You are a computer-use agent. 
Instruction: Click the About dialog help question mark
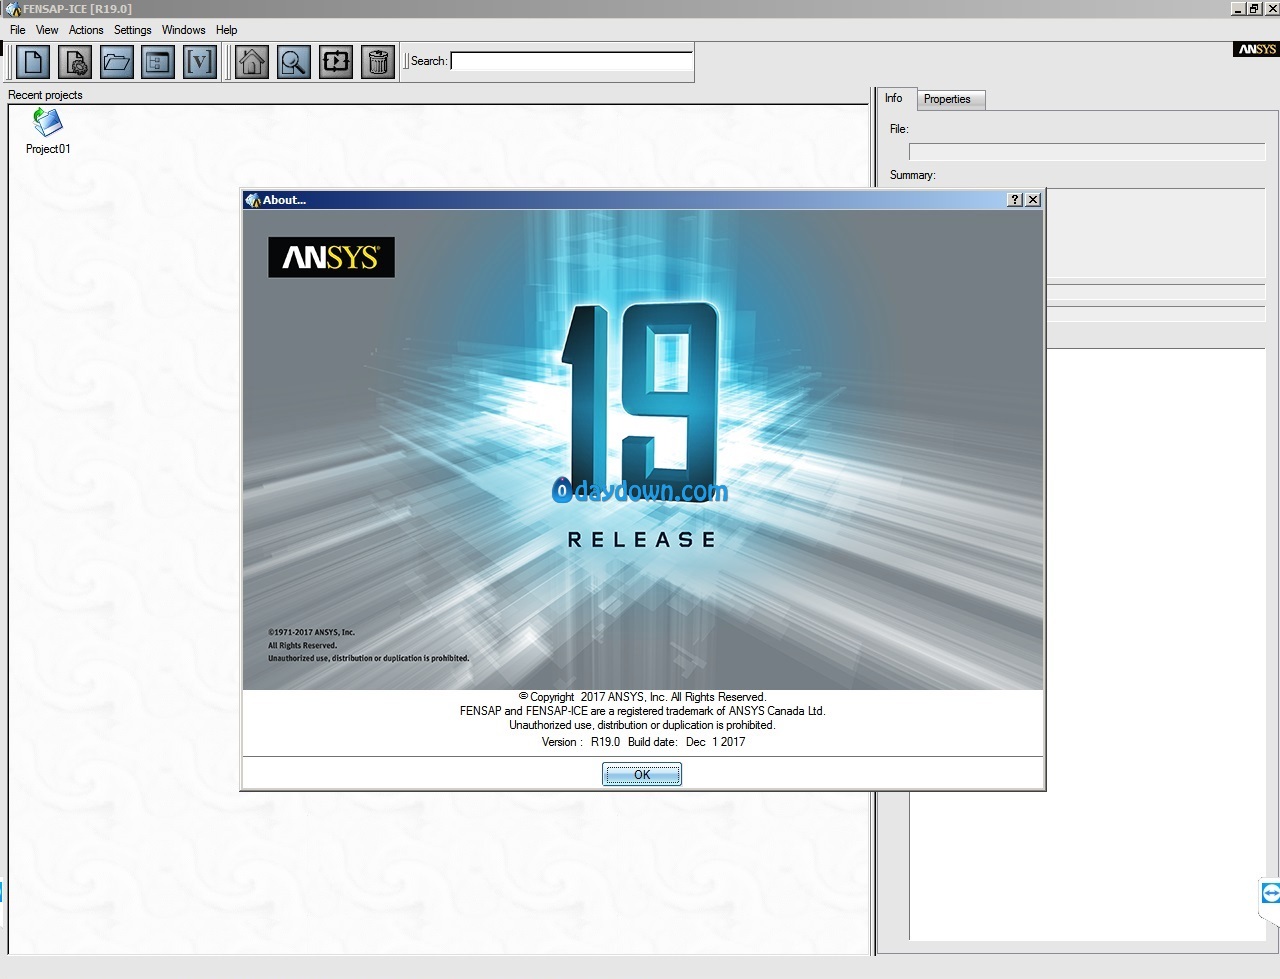point(1015,200)
